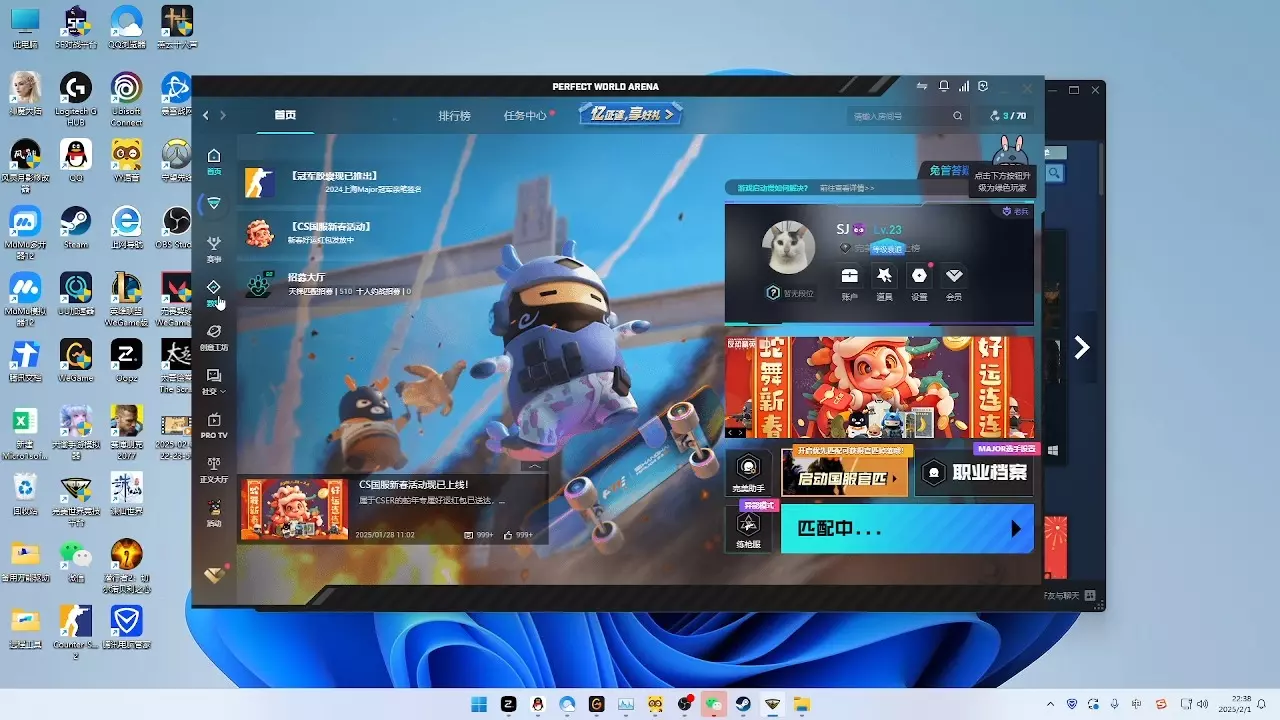Open CS国服新春活动现已上线 article card
Screen dimensions: 1280x720
click(393, 509)
